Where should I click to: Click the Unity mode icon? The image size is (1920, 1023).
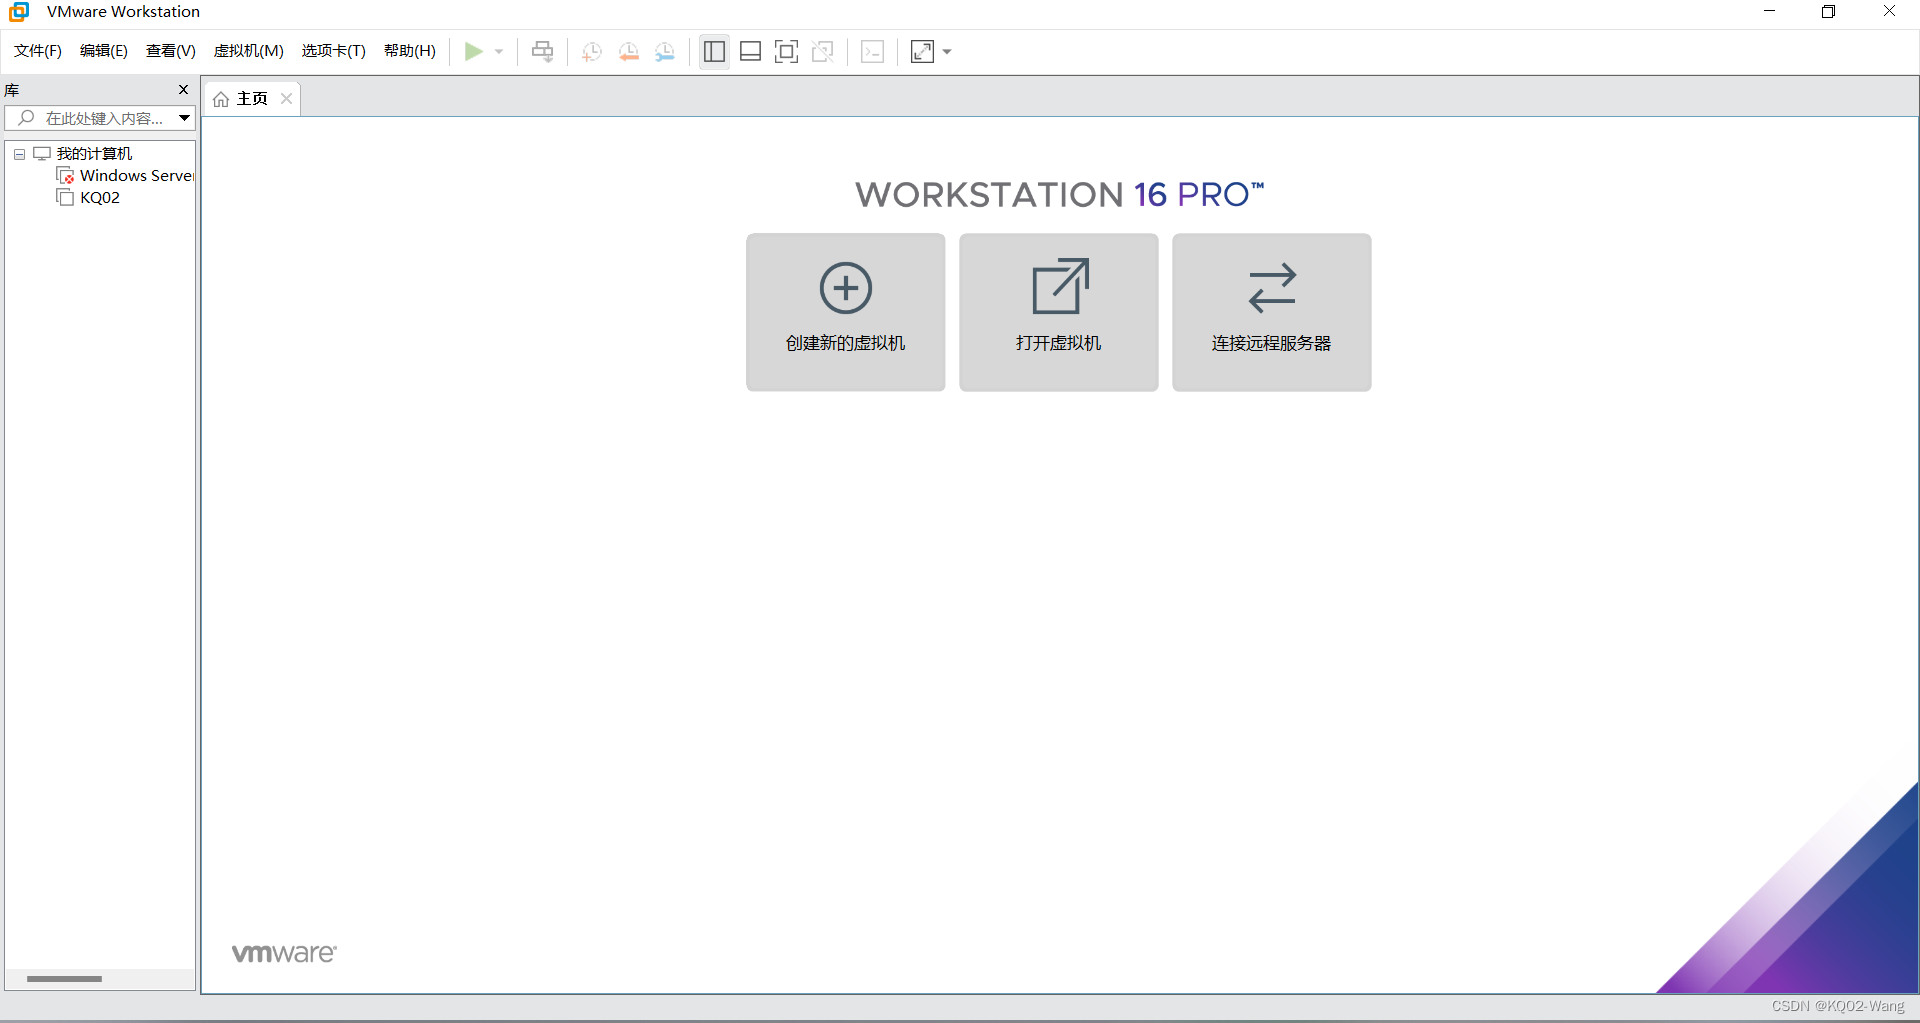[823, 51]
